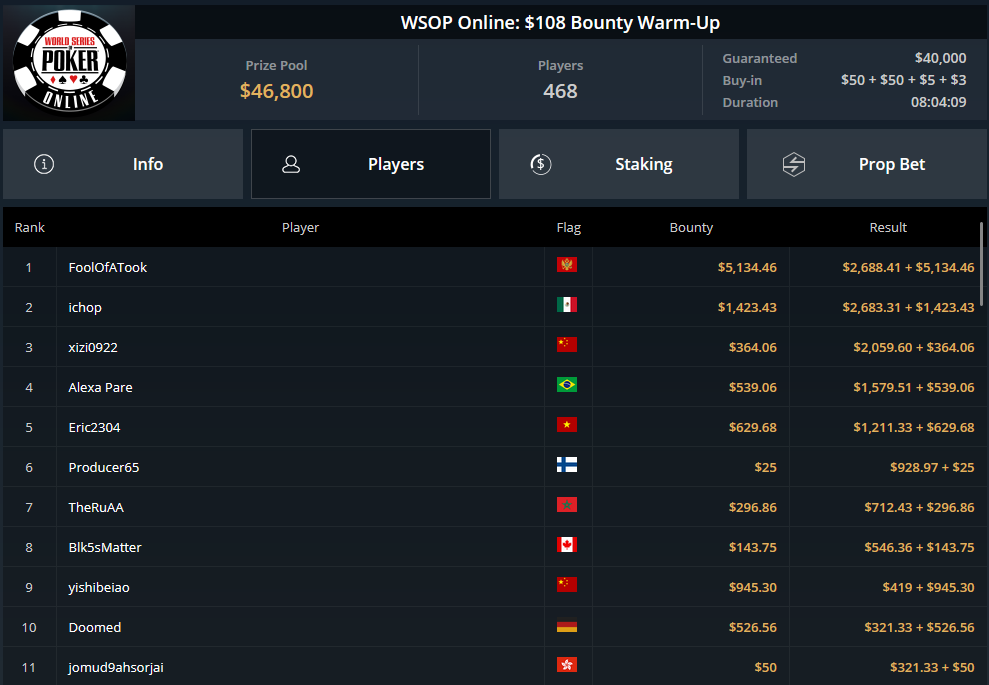Viewport: 989px width, 685px height.
Task: Click the buy-in $50 + $50 + $5 + $3
Action: click(903, 80)
